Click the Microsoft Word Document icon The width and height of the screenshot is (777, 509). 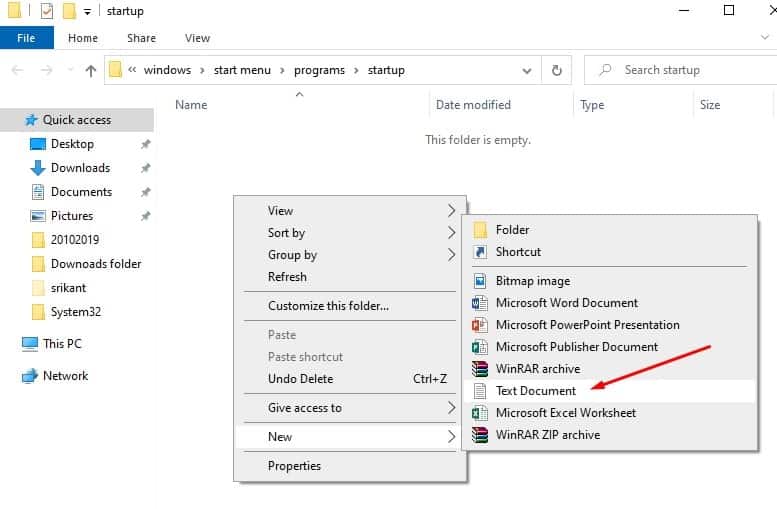(478, 303)
